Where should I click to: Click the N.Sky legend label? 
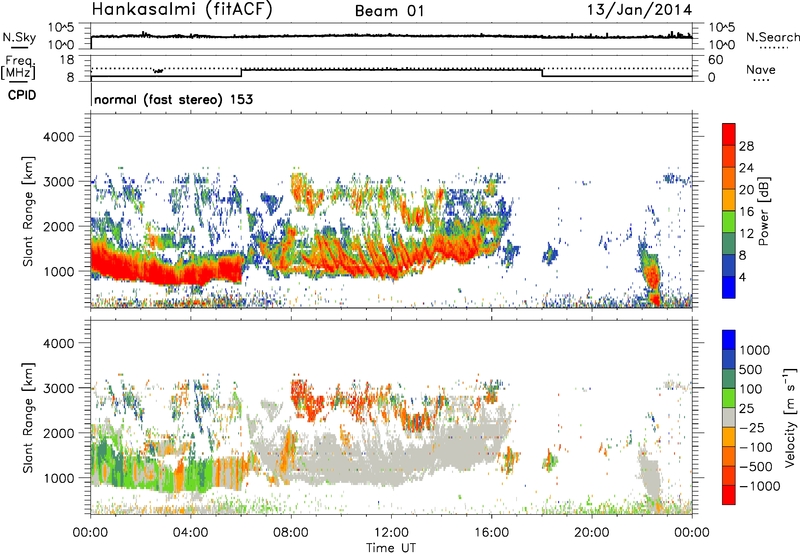19,37
